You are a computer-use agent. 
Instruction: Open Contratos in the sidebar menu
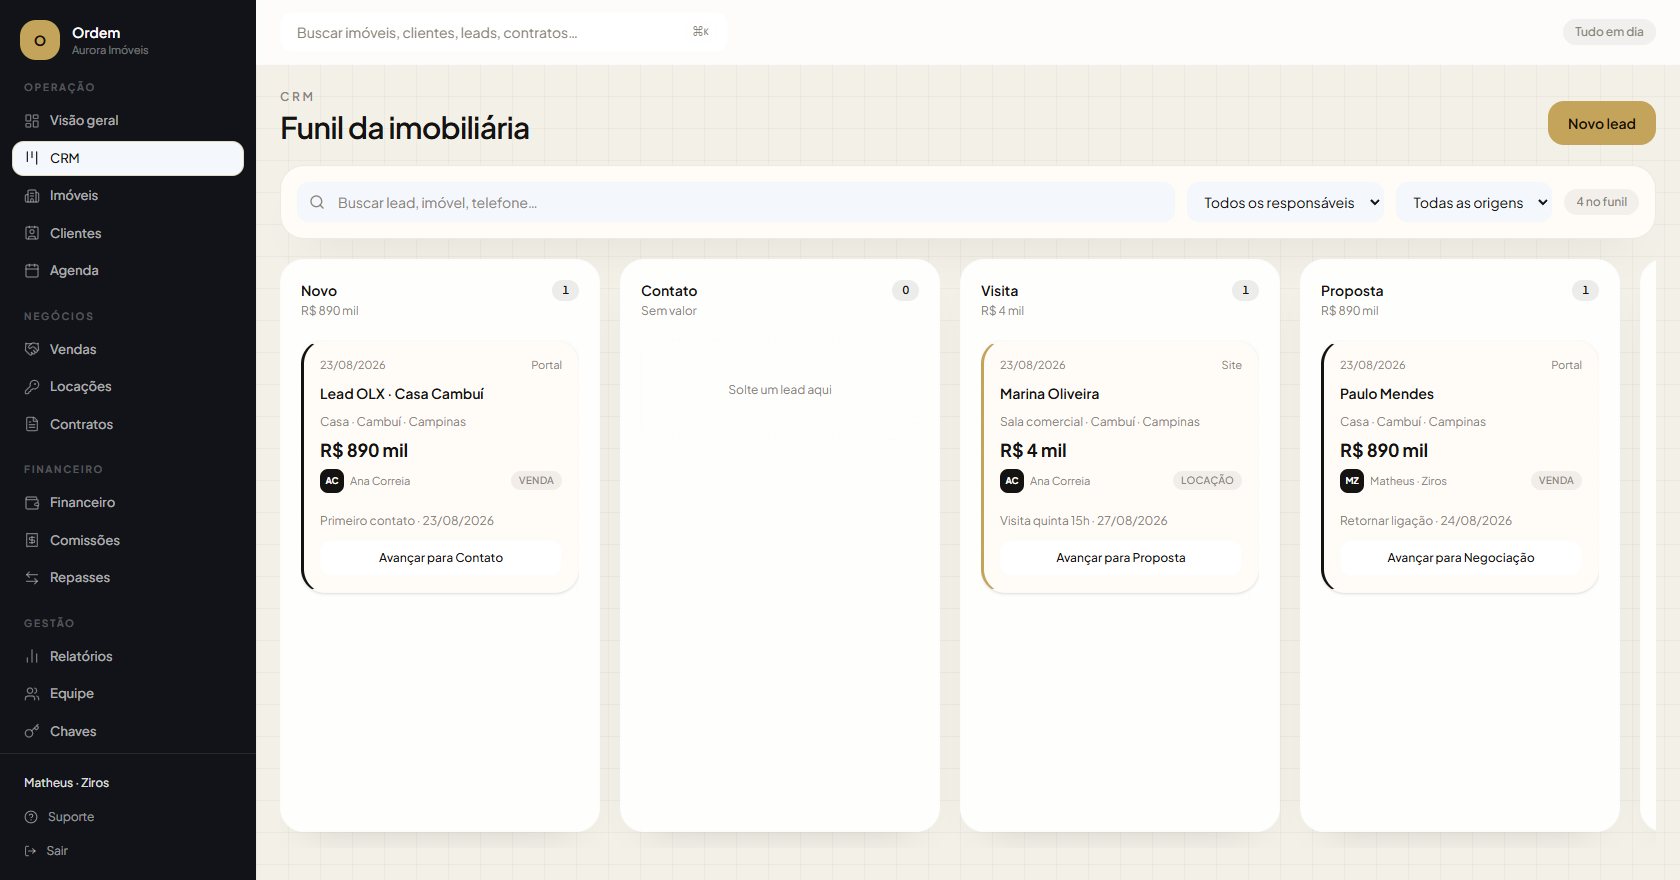click(128, 424)
